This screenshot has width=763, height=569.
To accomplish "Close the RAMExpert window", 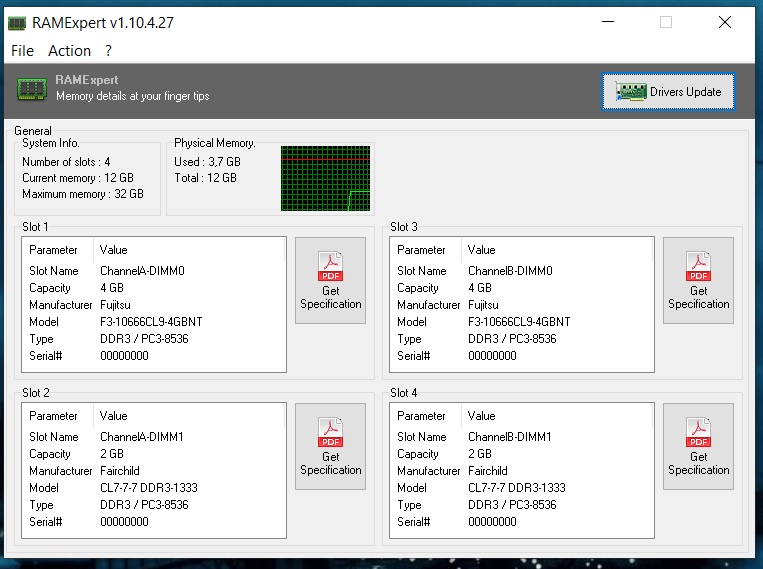I will coord(725,22).
